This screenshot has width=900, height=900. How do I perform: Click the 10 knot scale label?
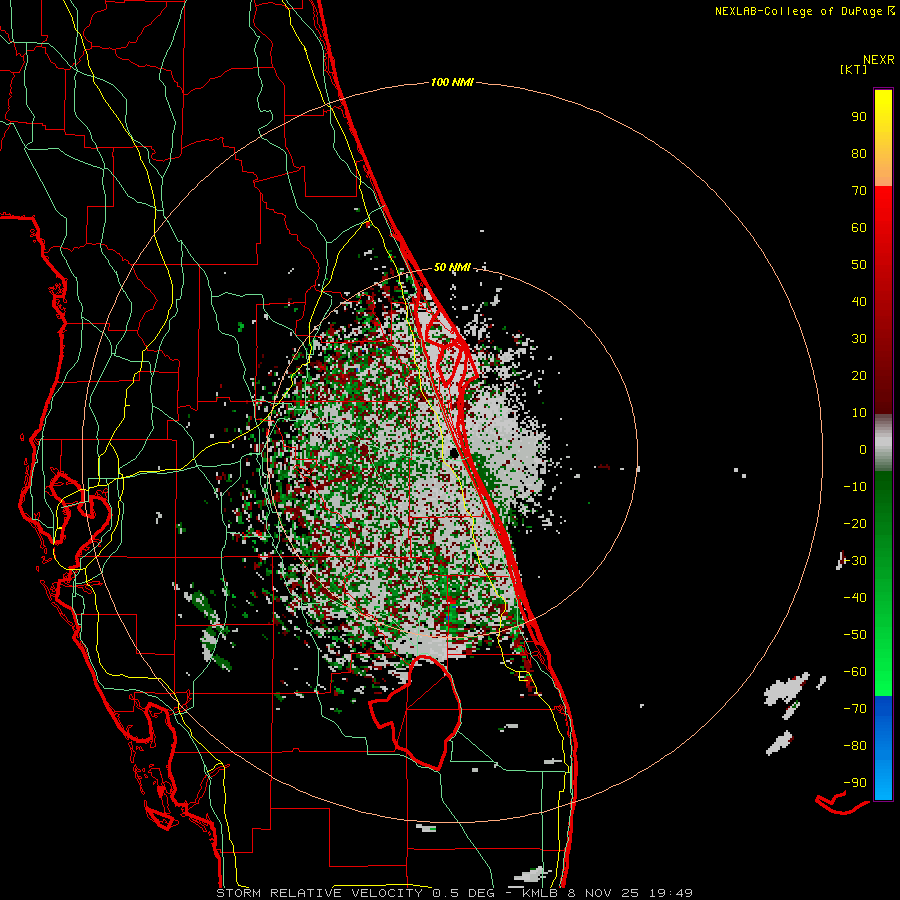[859, 413]
